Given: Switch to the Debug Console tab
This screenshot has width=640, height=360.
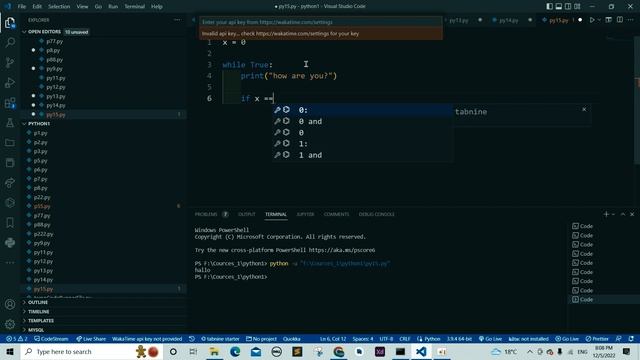Looking at the screenshot, I should pyautogui.click(x=376, y=214).
